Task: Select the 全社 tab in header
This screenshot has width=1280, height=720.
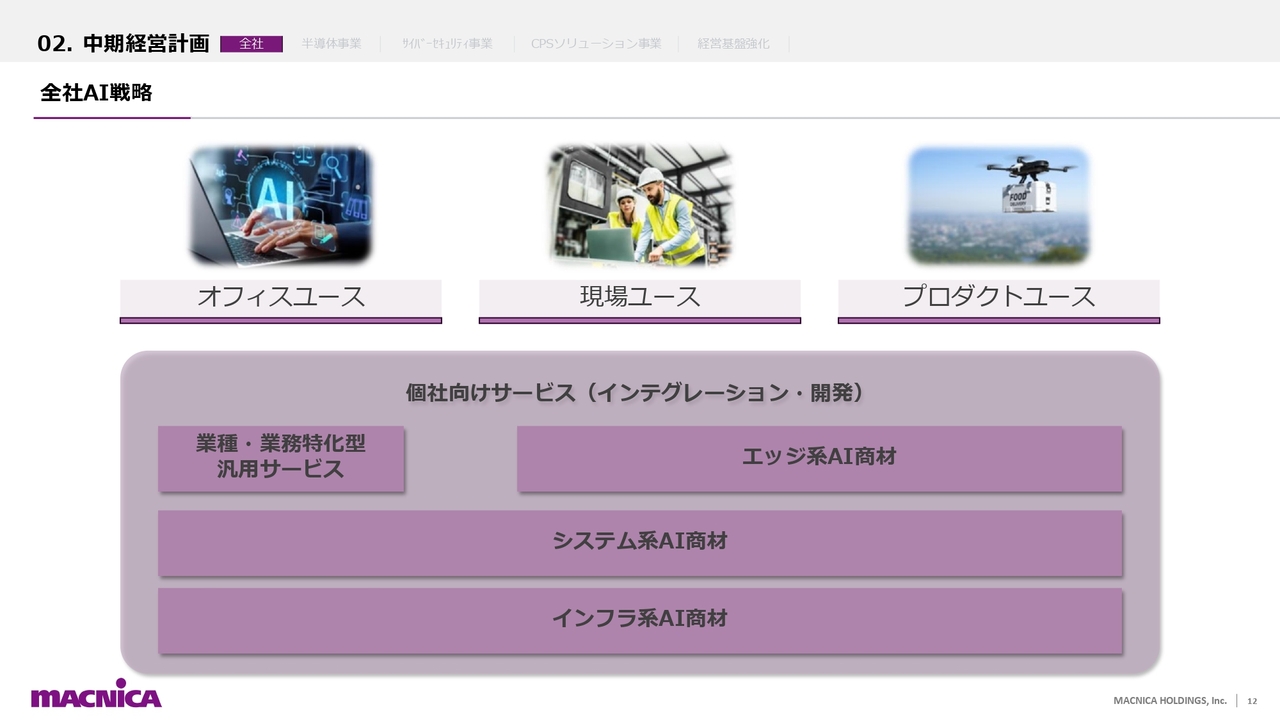Action: tap(251, 44)
